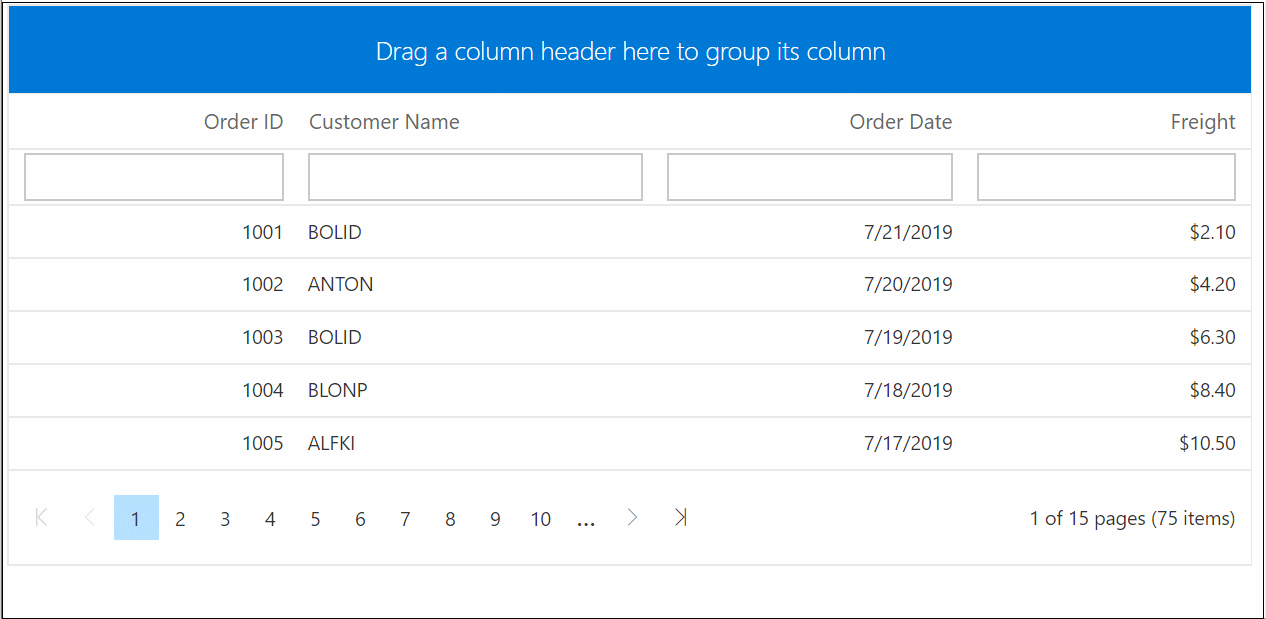Focus the Order ID filter box
The width and height of the screenshot is (1266, 619).
154,177
